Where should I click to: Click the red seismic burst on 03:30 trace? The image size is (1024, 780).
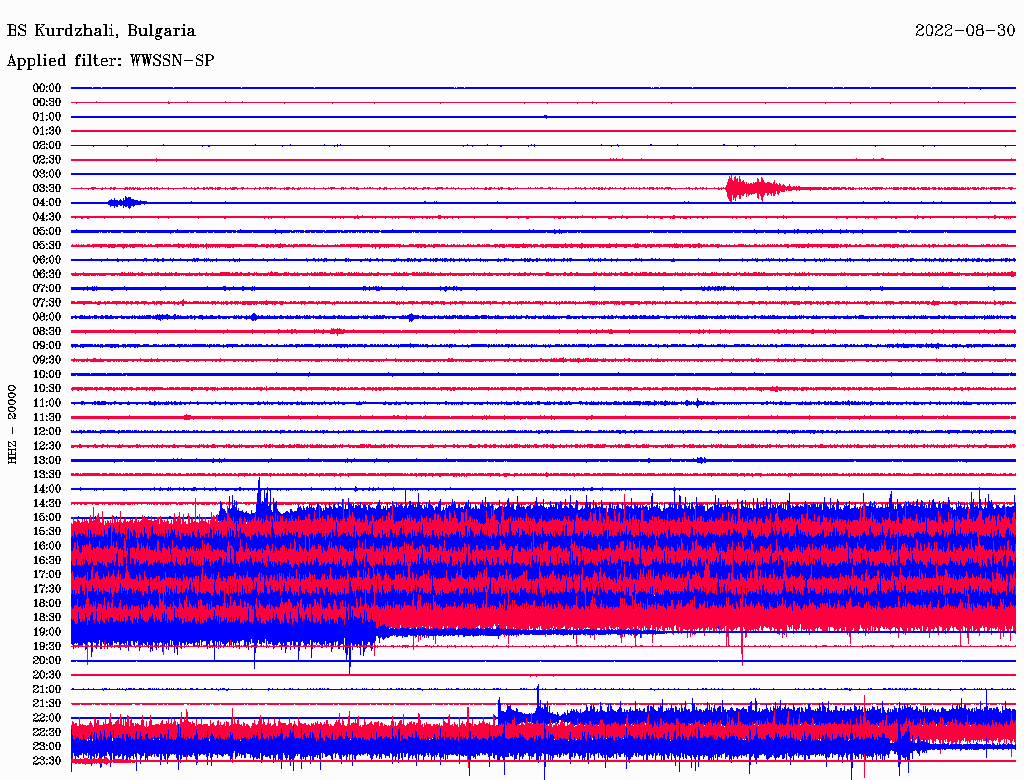750,188
